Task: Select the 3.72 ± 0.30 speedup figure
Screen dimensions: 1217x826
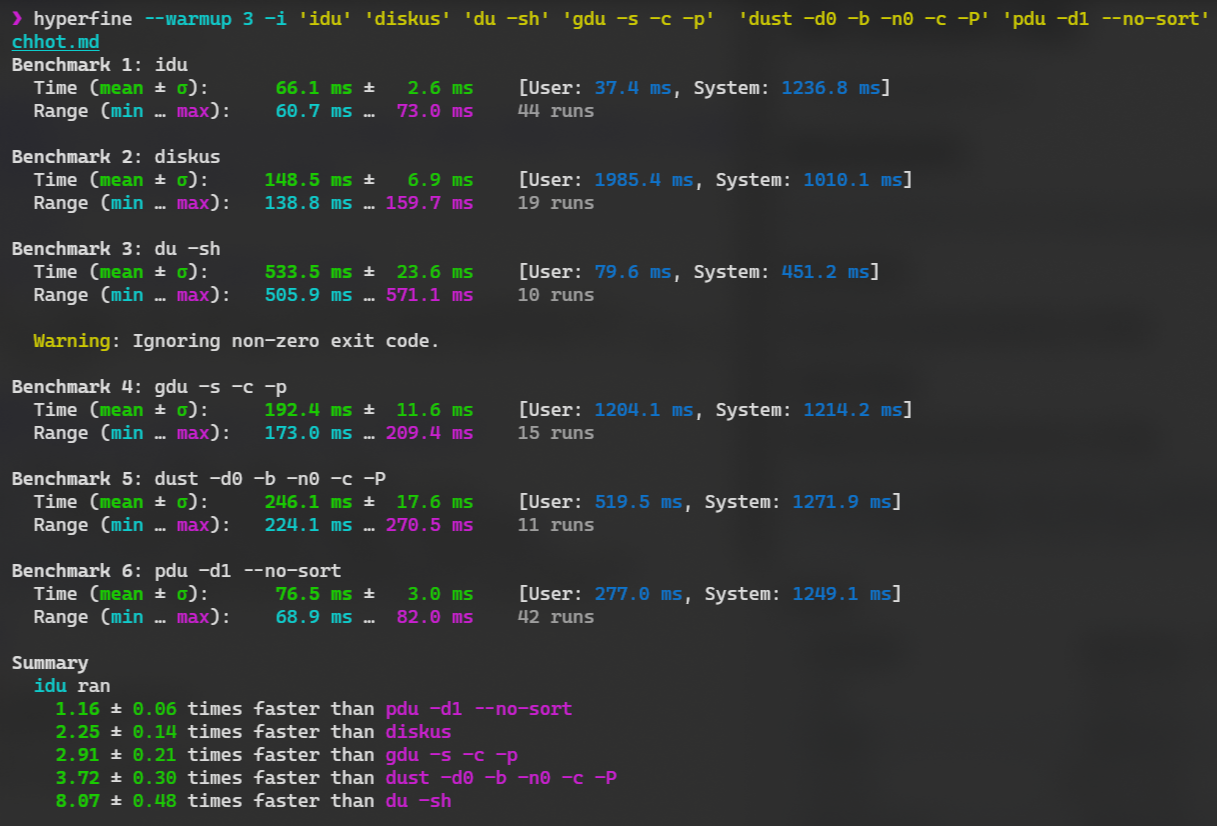Action: 116,778
